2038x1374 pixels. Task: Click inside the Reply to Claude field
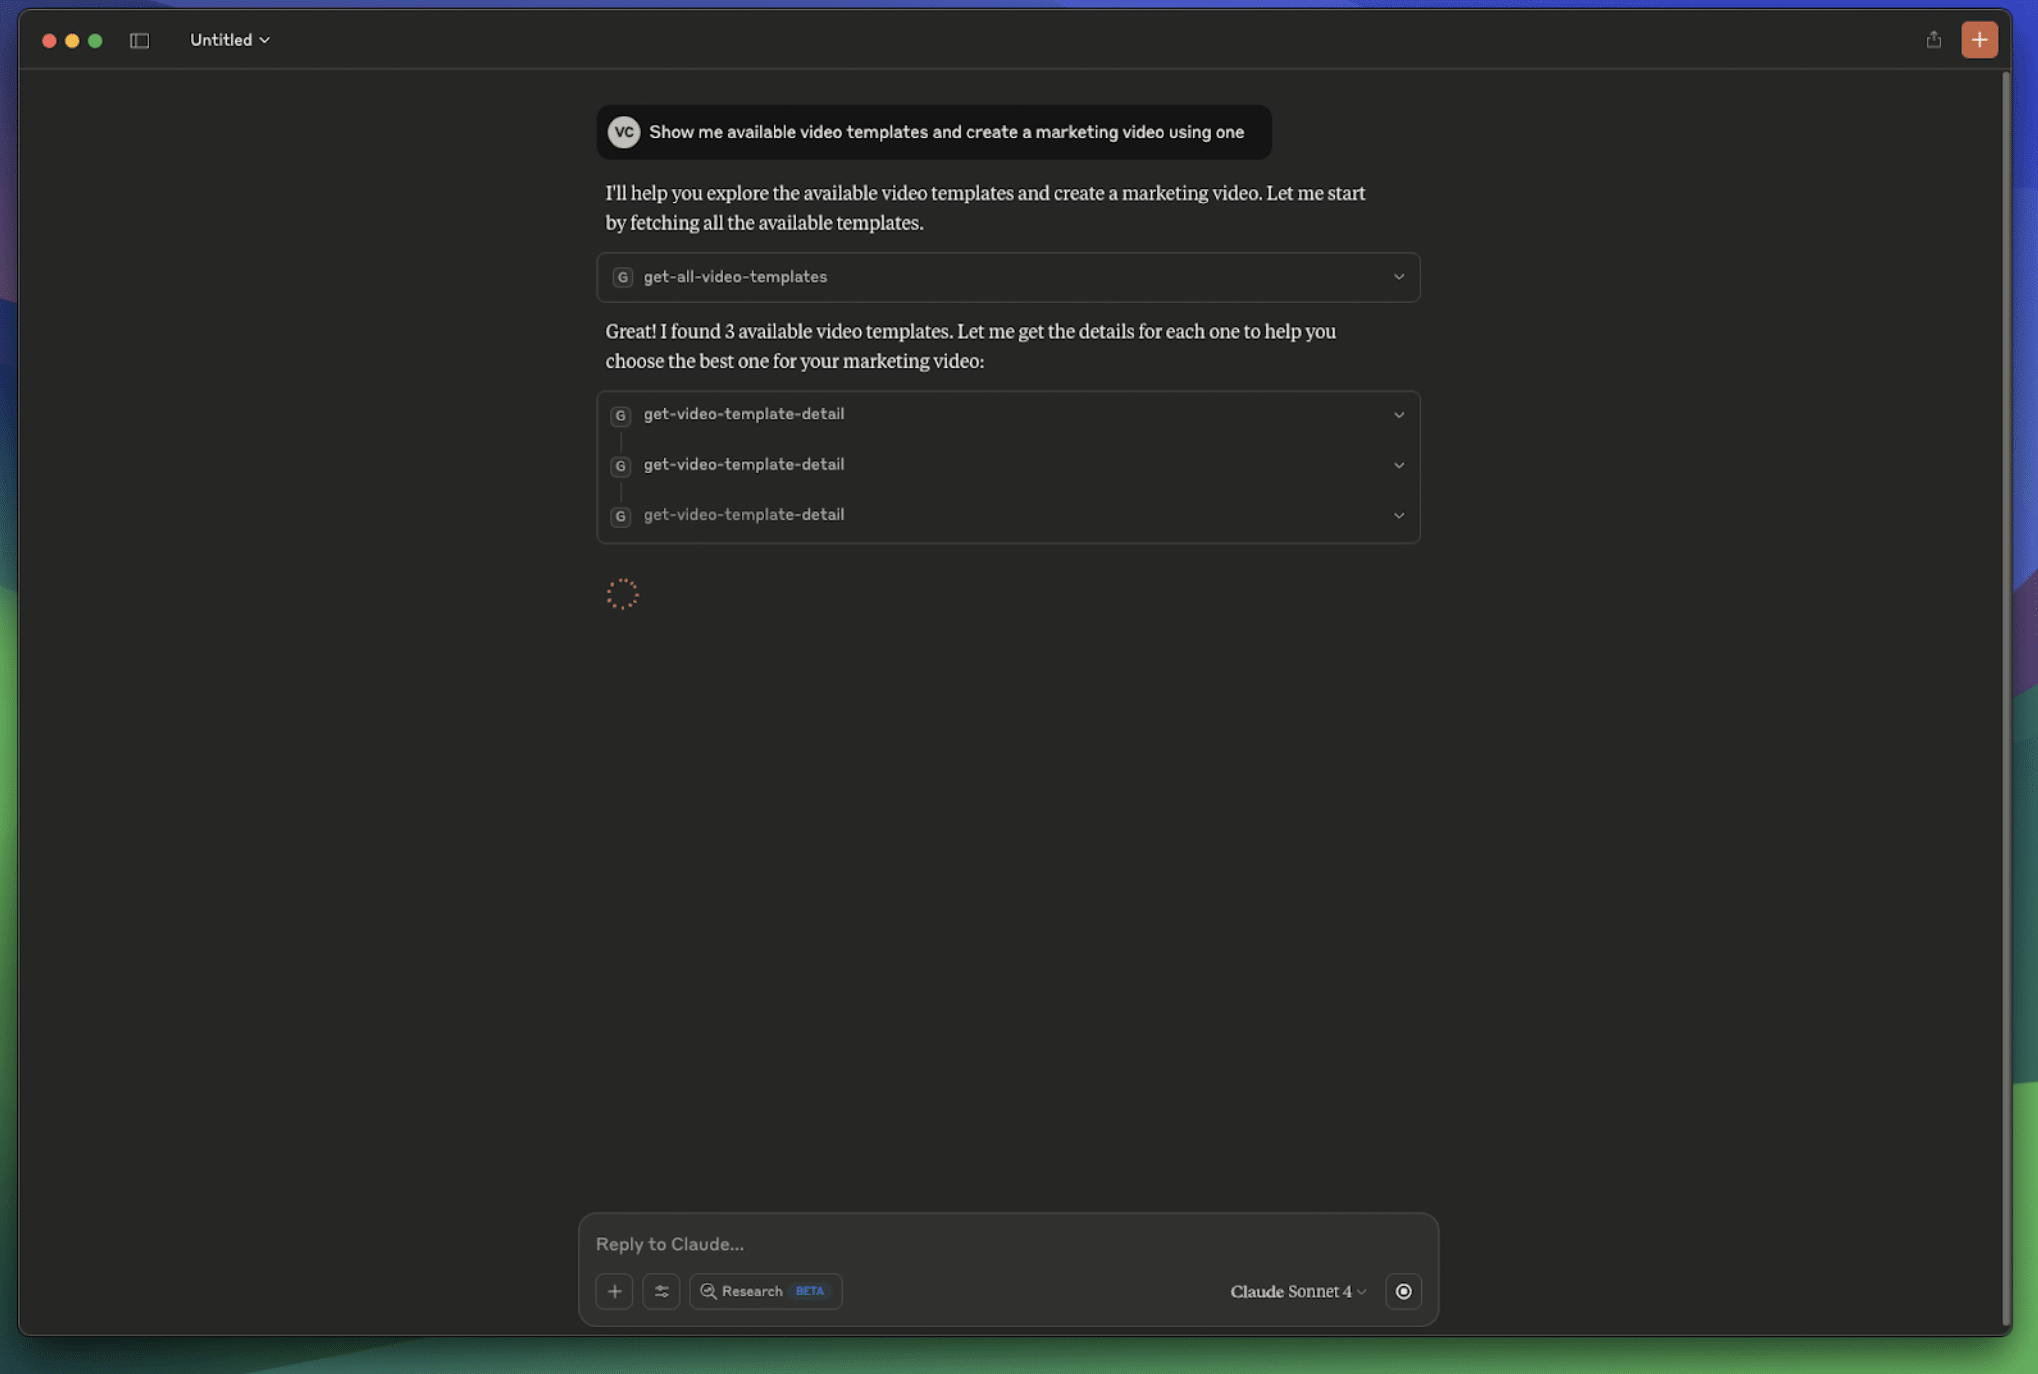(x=900, y=1244)
